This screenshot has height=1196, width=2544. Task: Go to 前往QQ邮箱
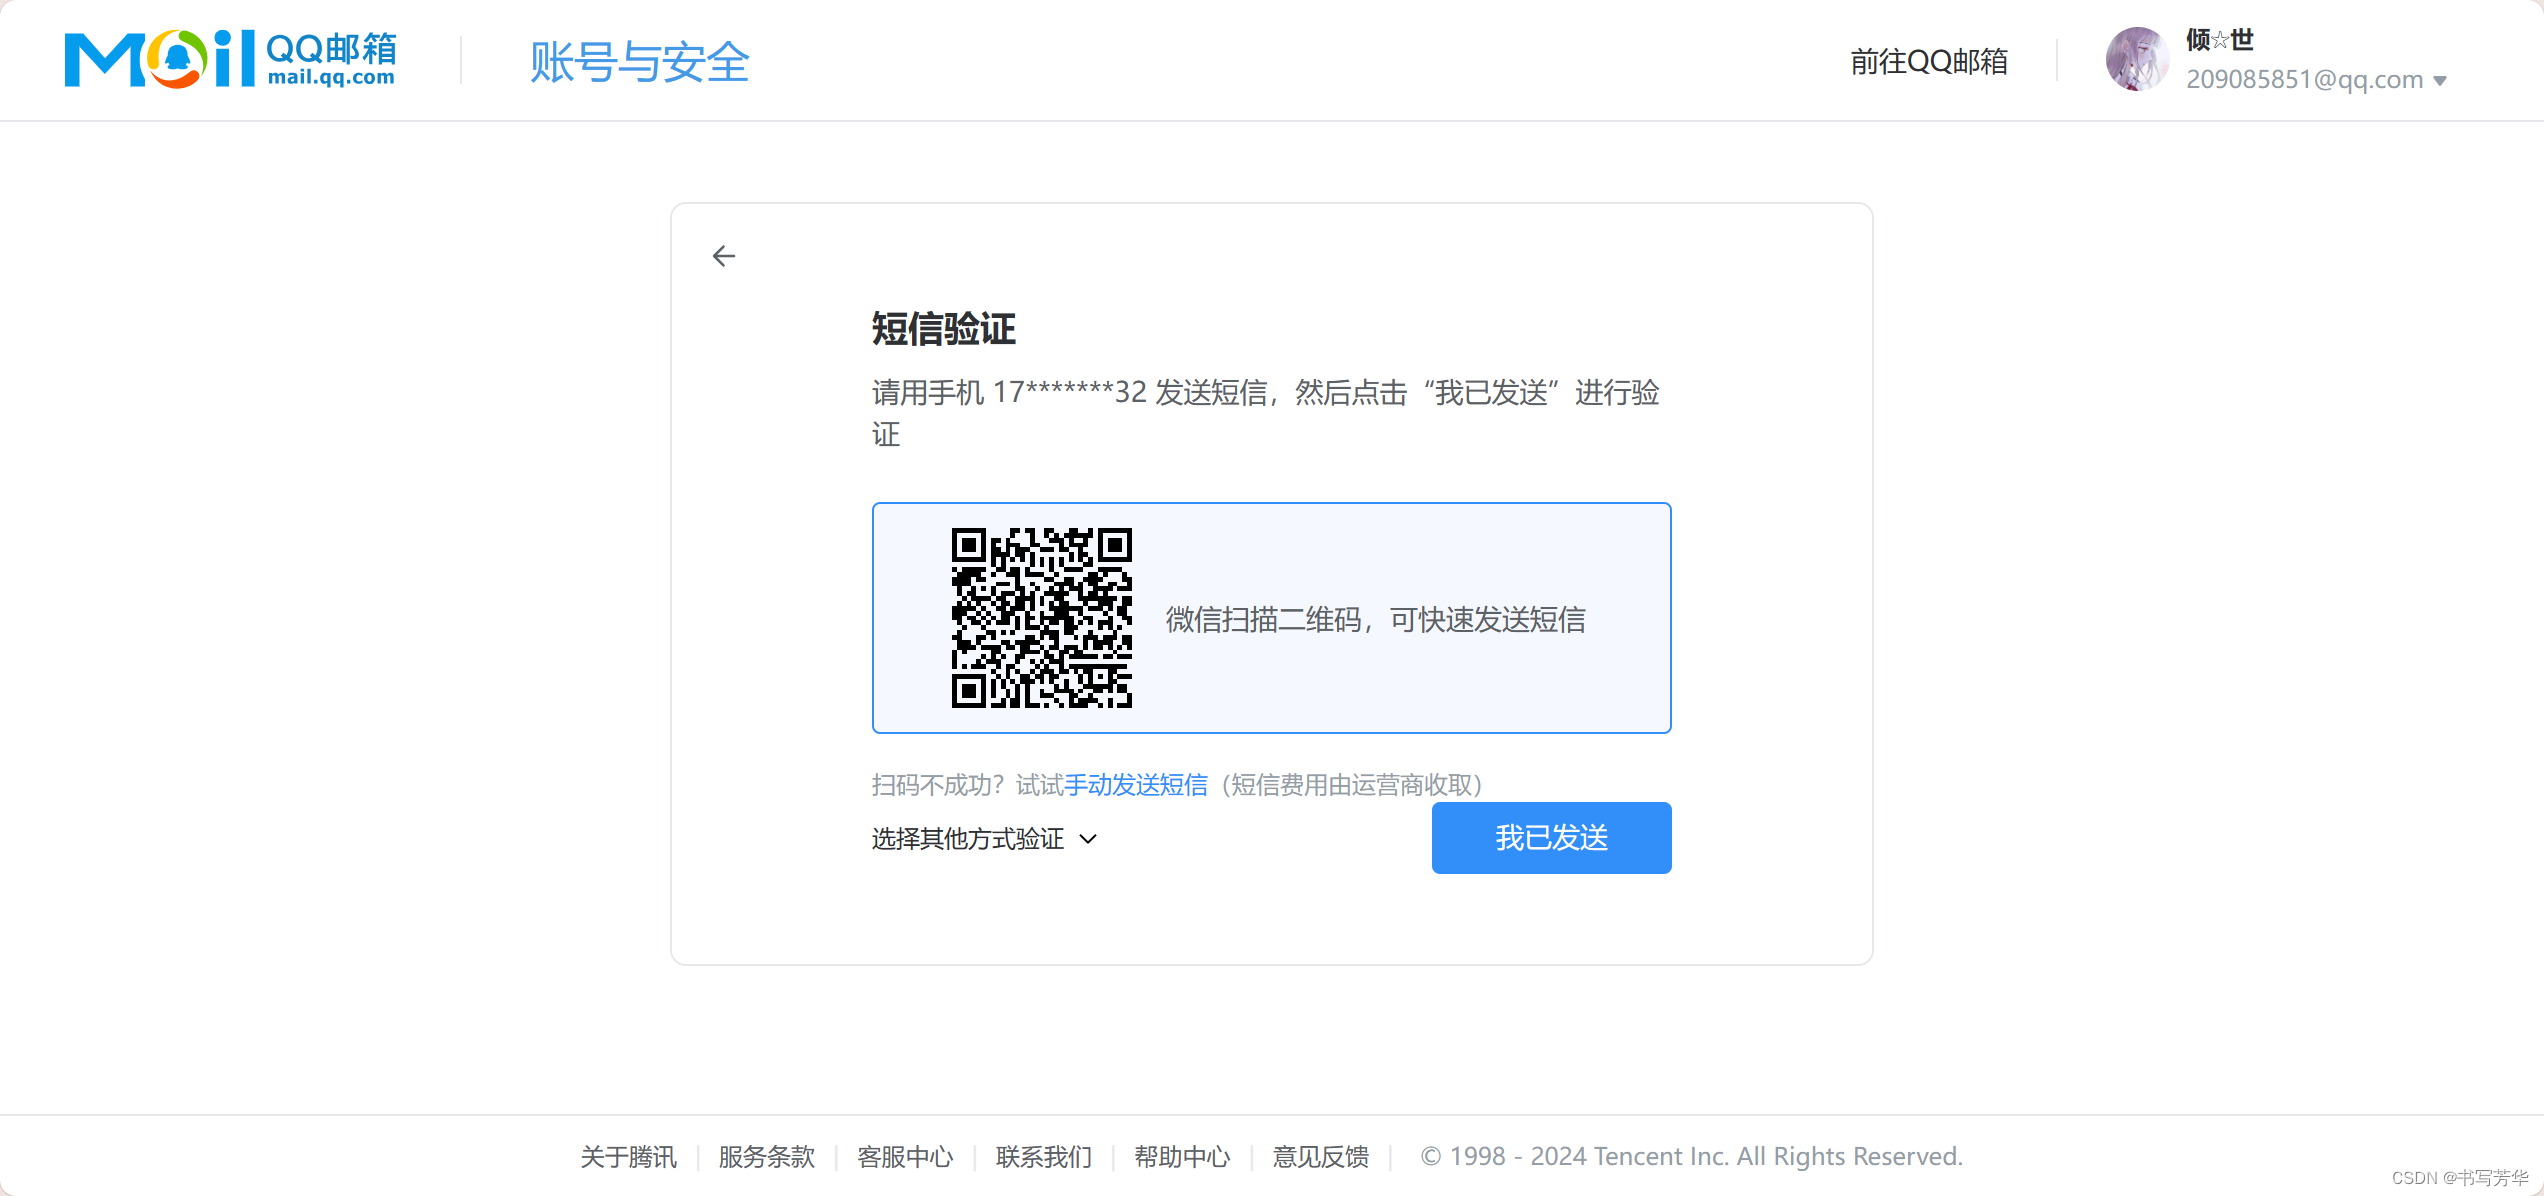pyautogui.click(x=1929, y=61)
